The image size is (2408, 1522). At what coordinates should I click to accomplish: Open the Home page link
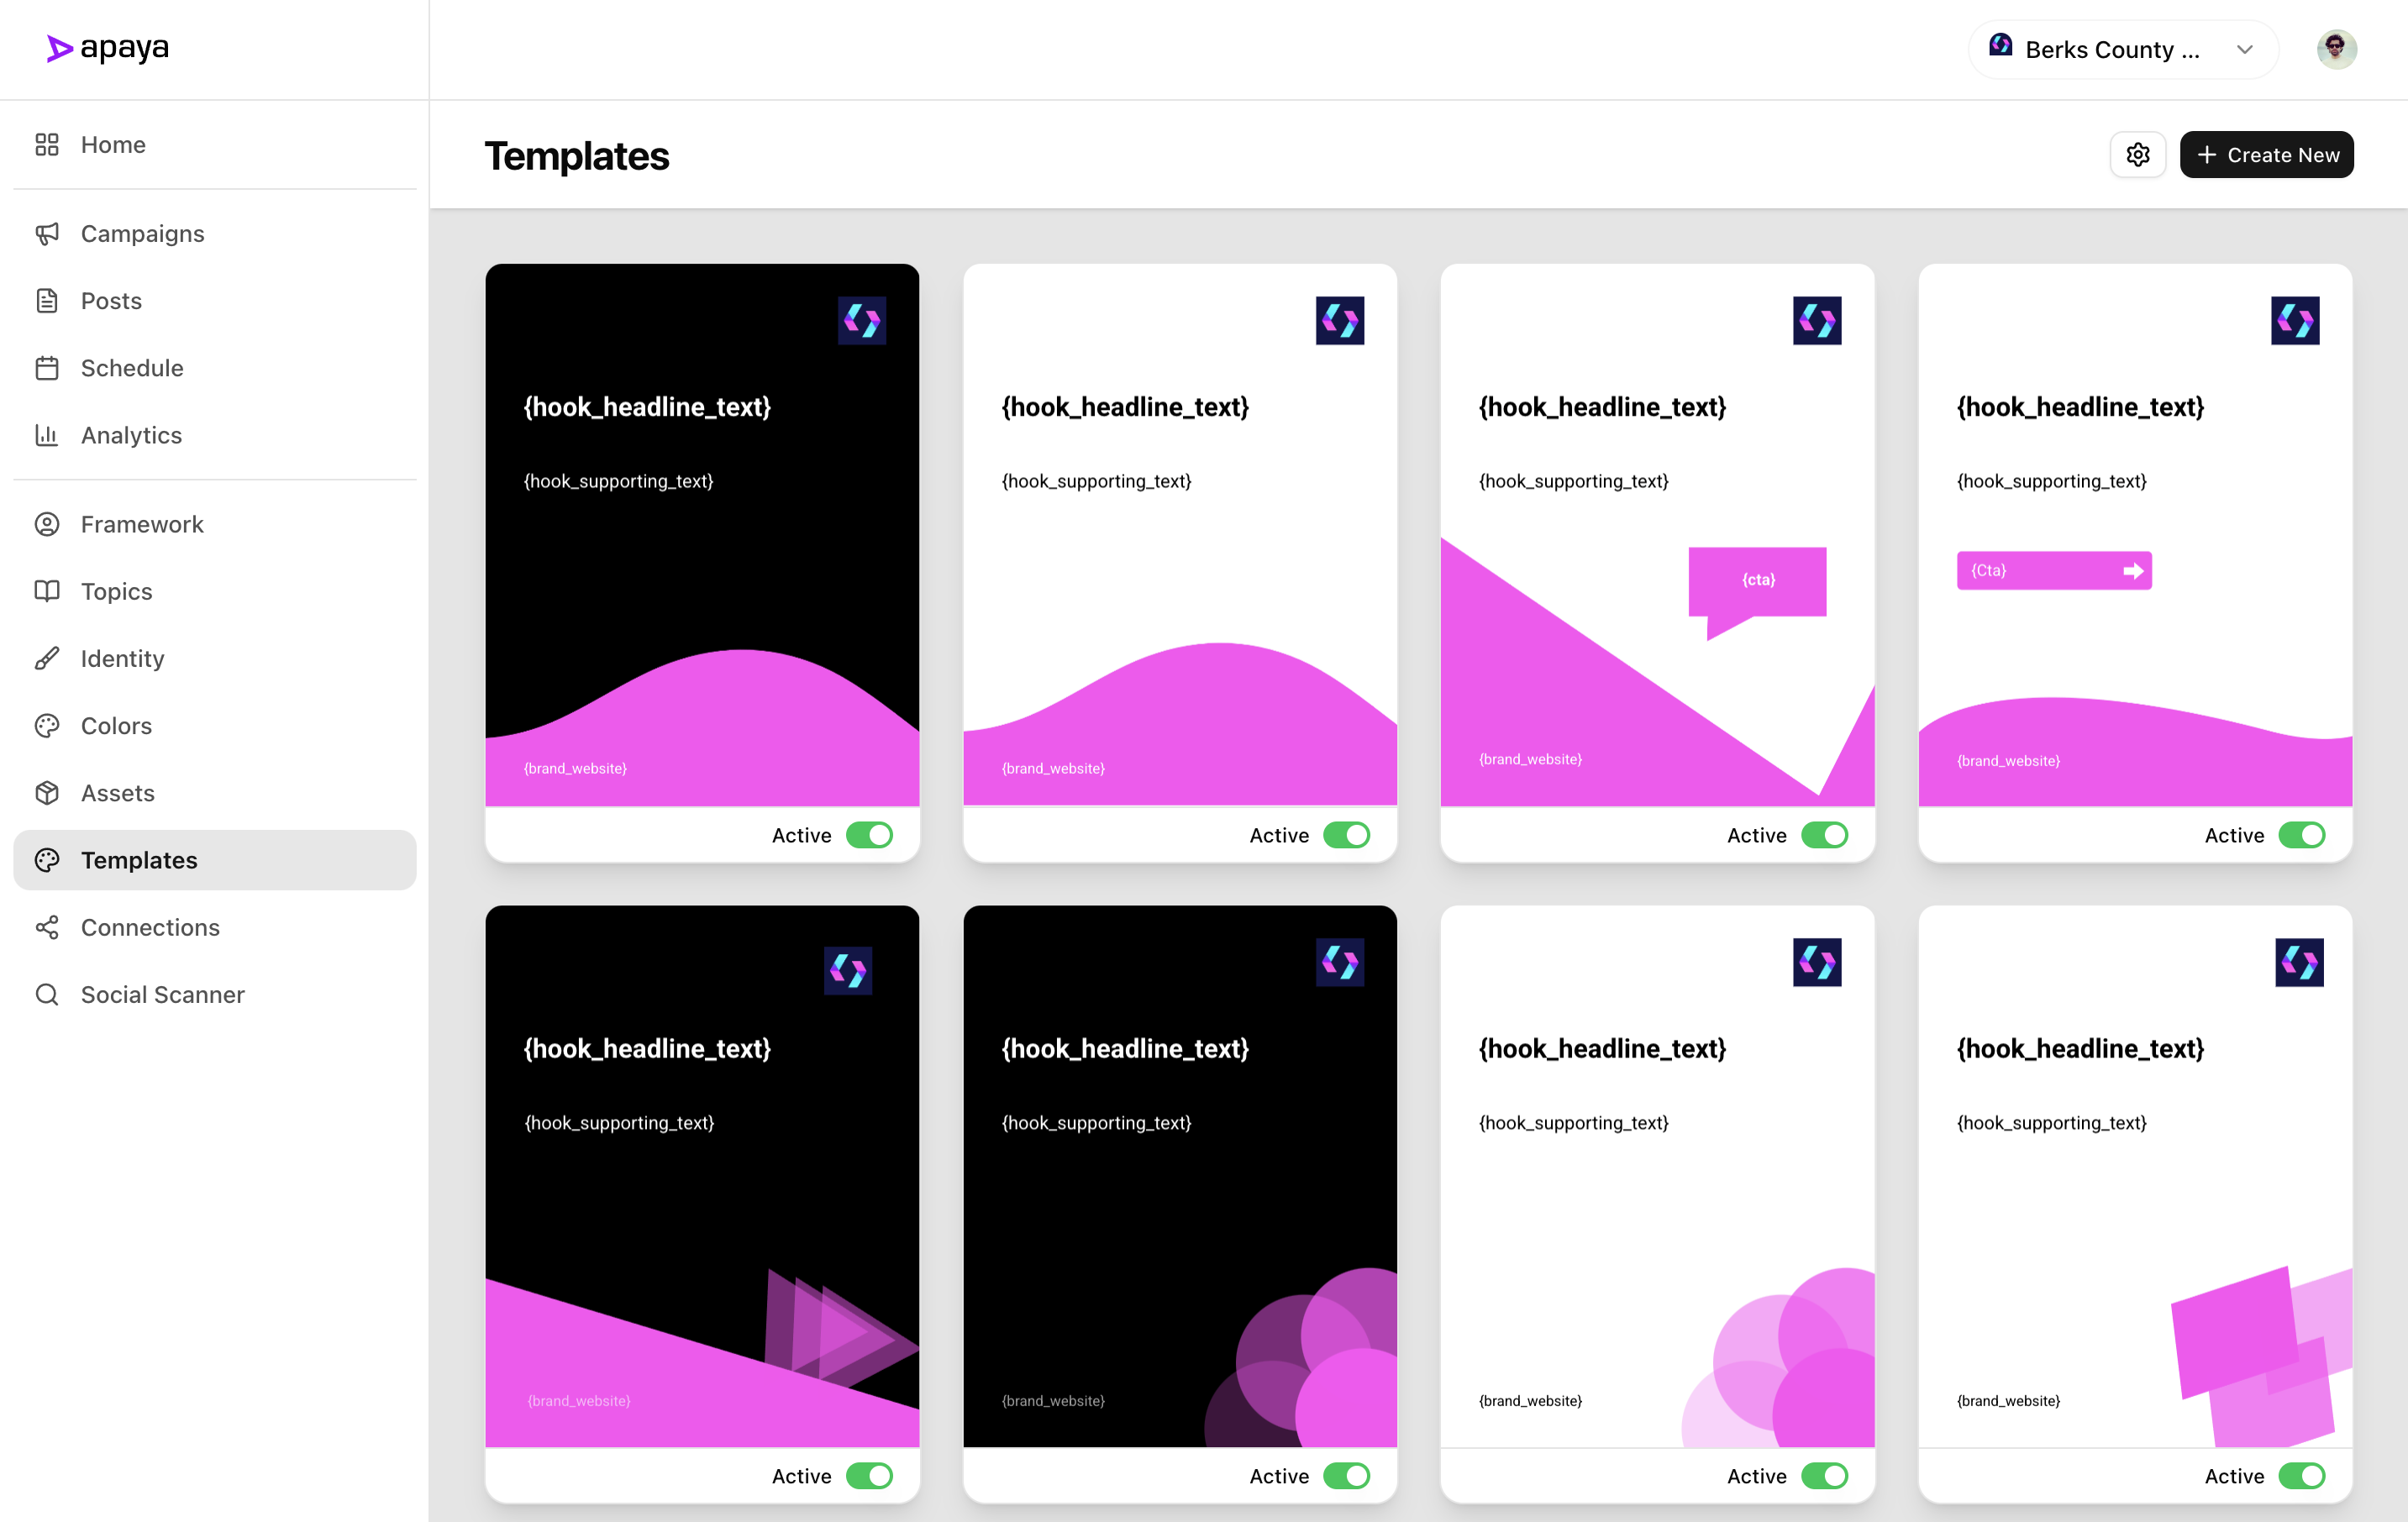click(113, 144)
